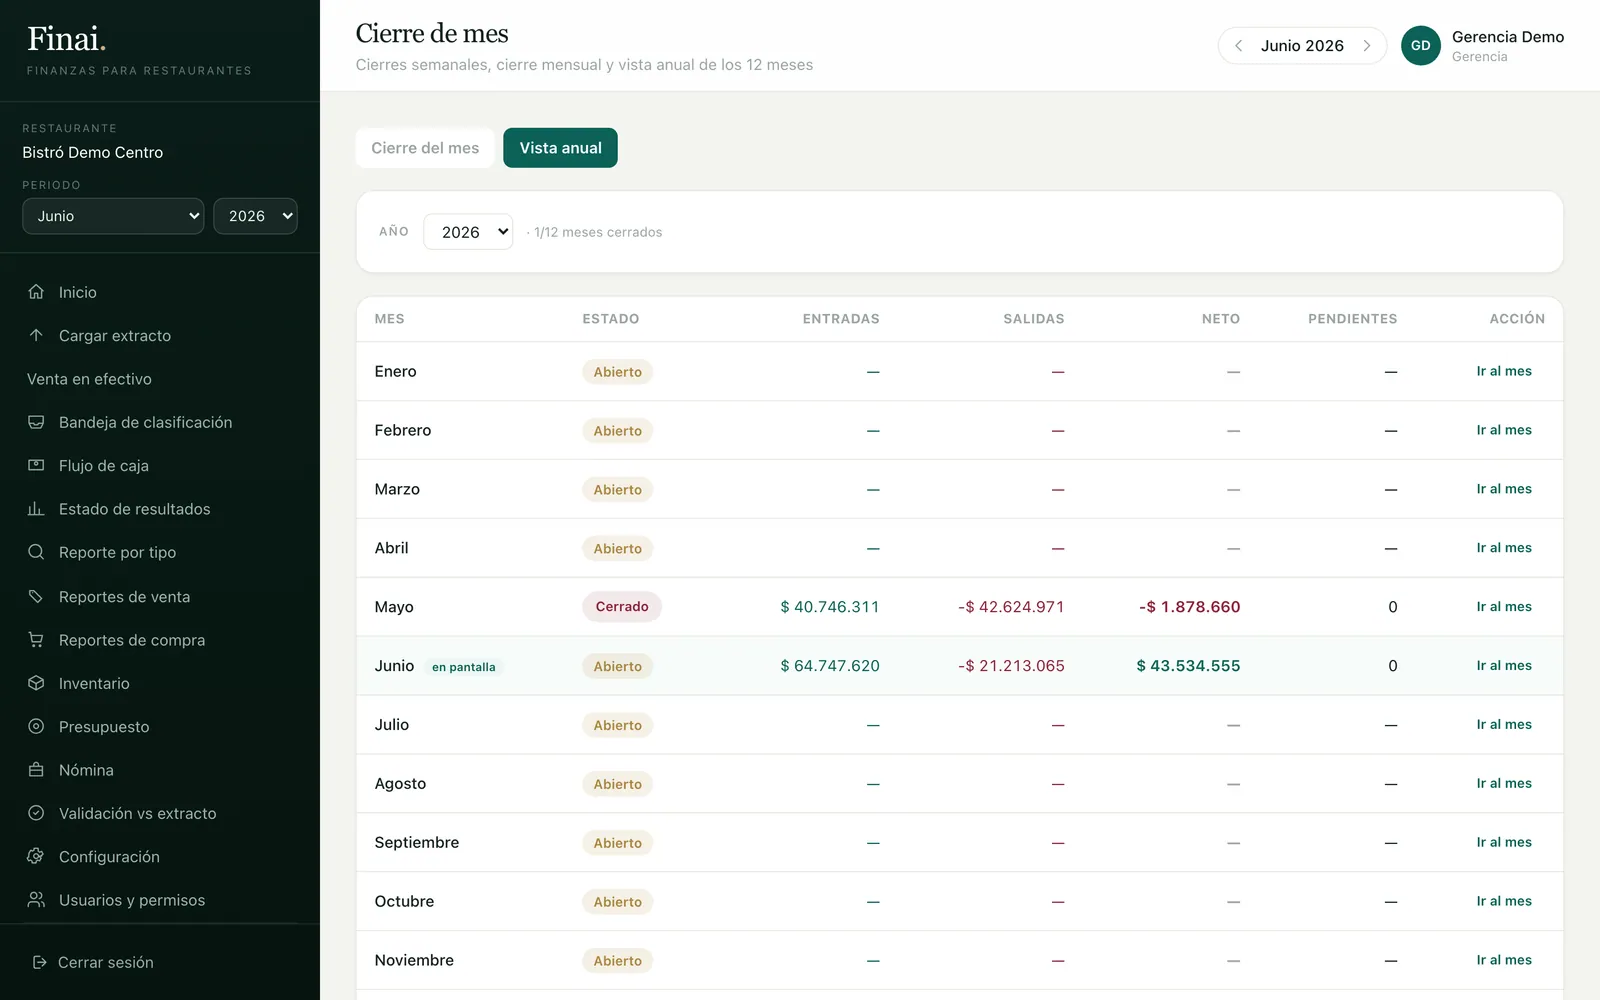1600x1000 pixels.
Task: Click the Flujo de caja icon
Action: click(36, 465)
